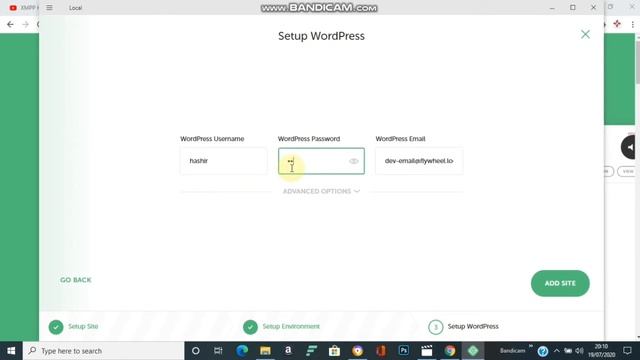Screen dimensions: 640x360
Task: Open the Windows notification center
Action: [x=627, y=351]
